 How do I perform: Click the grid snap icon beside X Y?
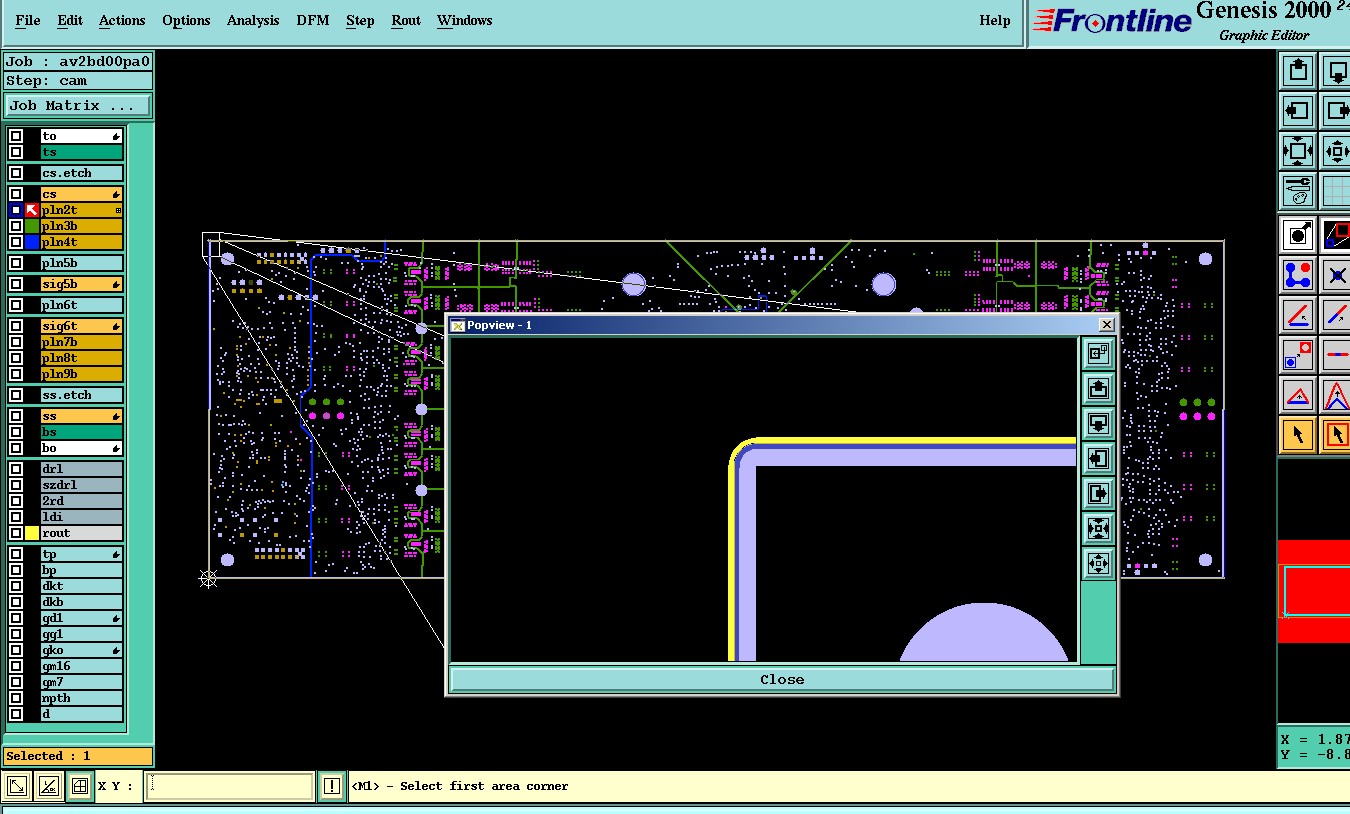(80, 786)
